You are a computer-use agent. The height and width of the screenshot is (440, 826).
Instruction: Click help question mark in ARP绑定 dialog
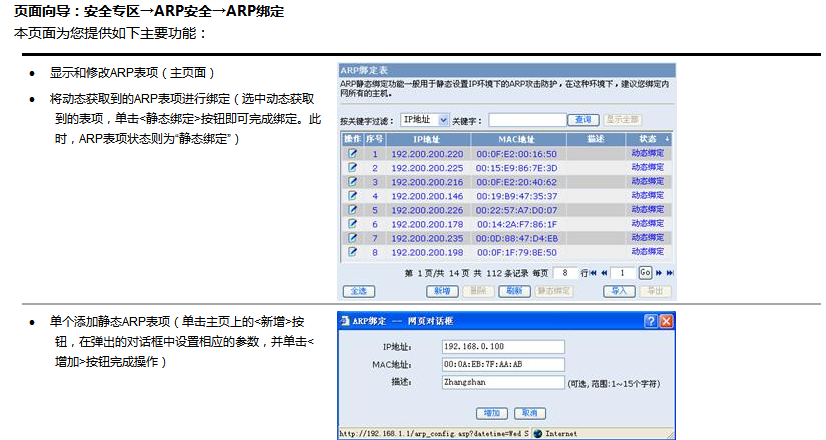click(x=651, y=321)
